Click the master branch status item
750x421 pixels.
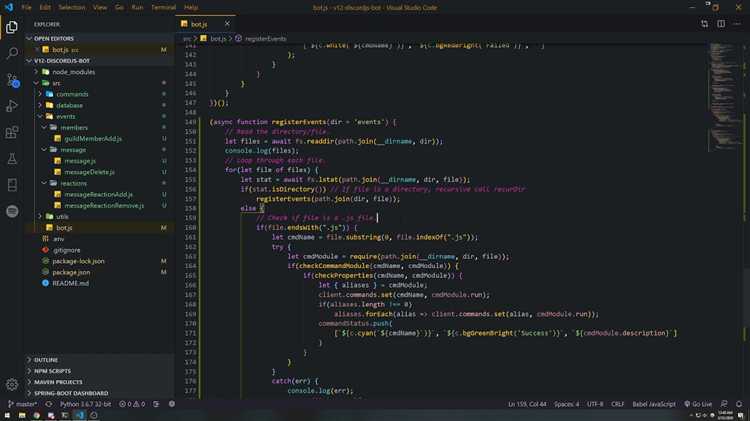click(22, 404)
